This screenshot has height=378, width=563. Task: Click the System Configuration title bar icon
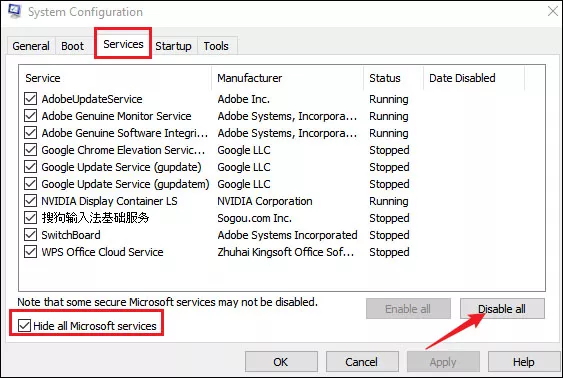[x=14, y=11]
